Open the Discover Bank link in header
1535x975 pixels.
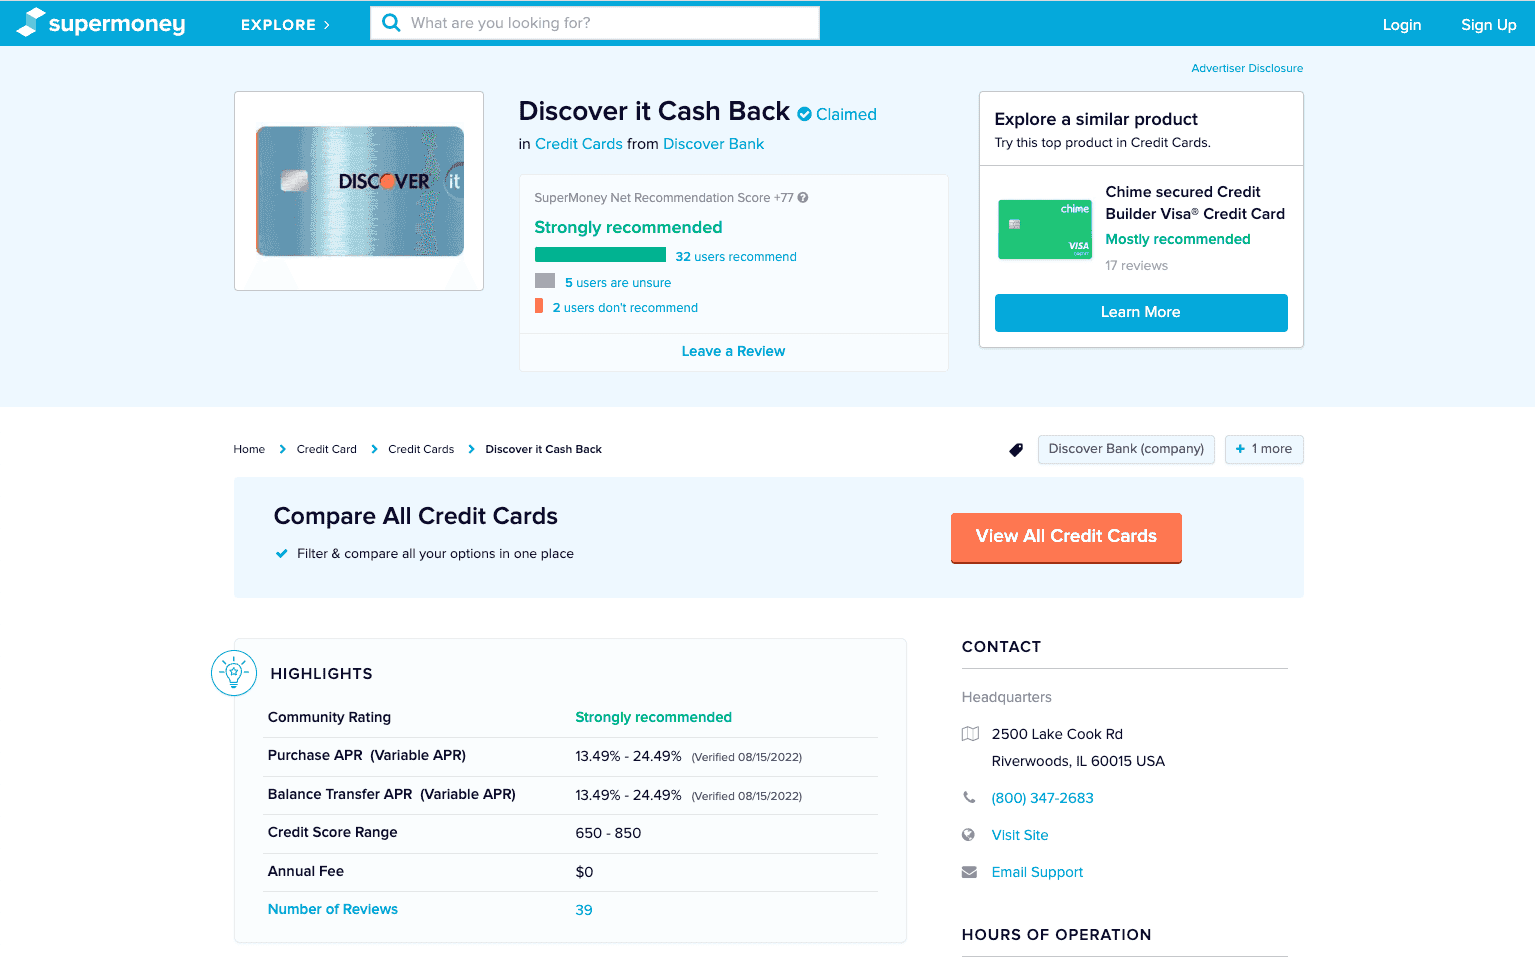pos(713,144)
